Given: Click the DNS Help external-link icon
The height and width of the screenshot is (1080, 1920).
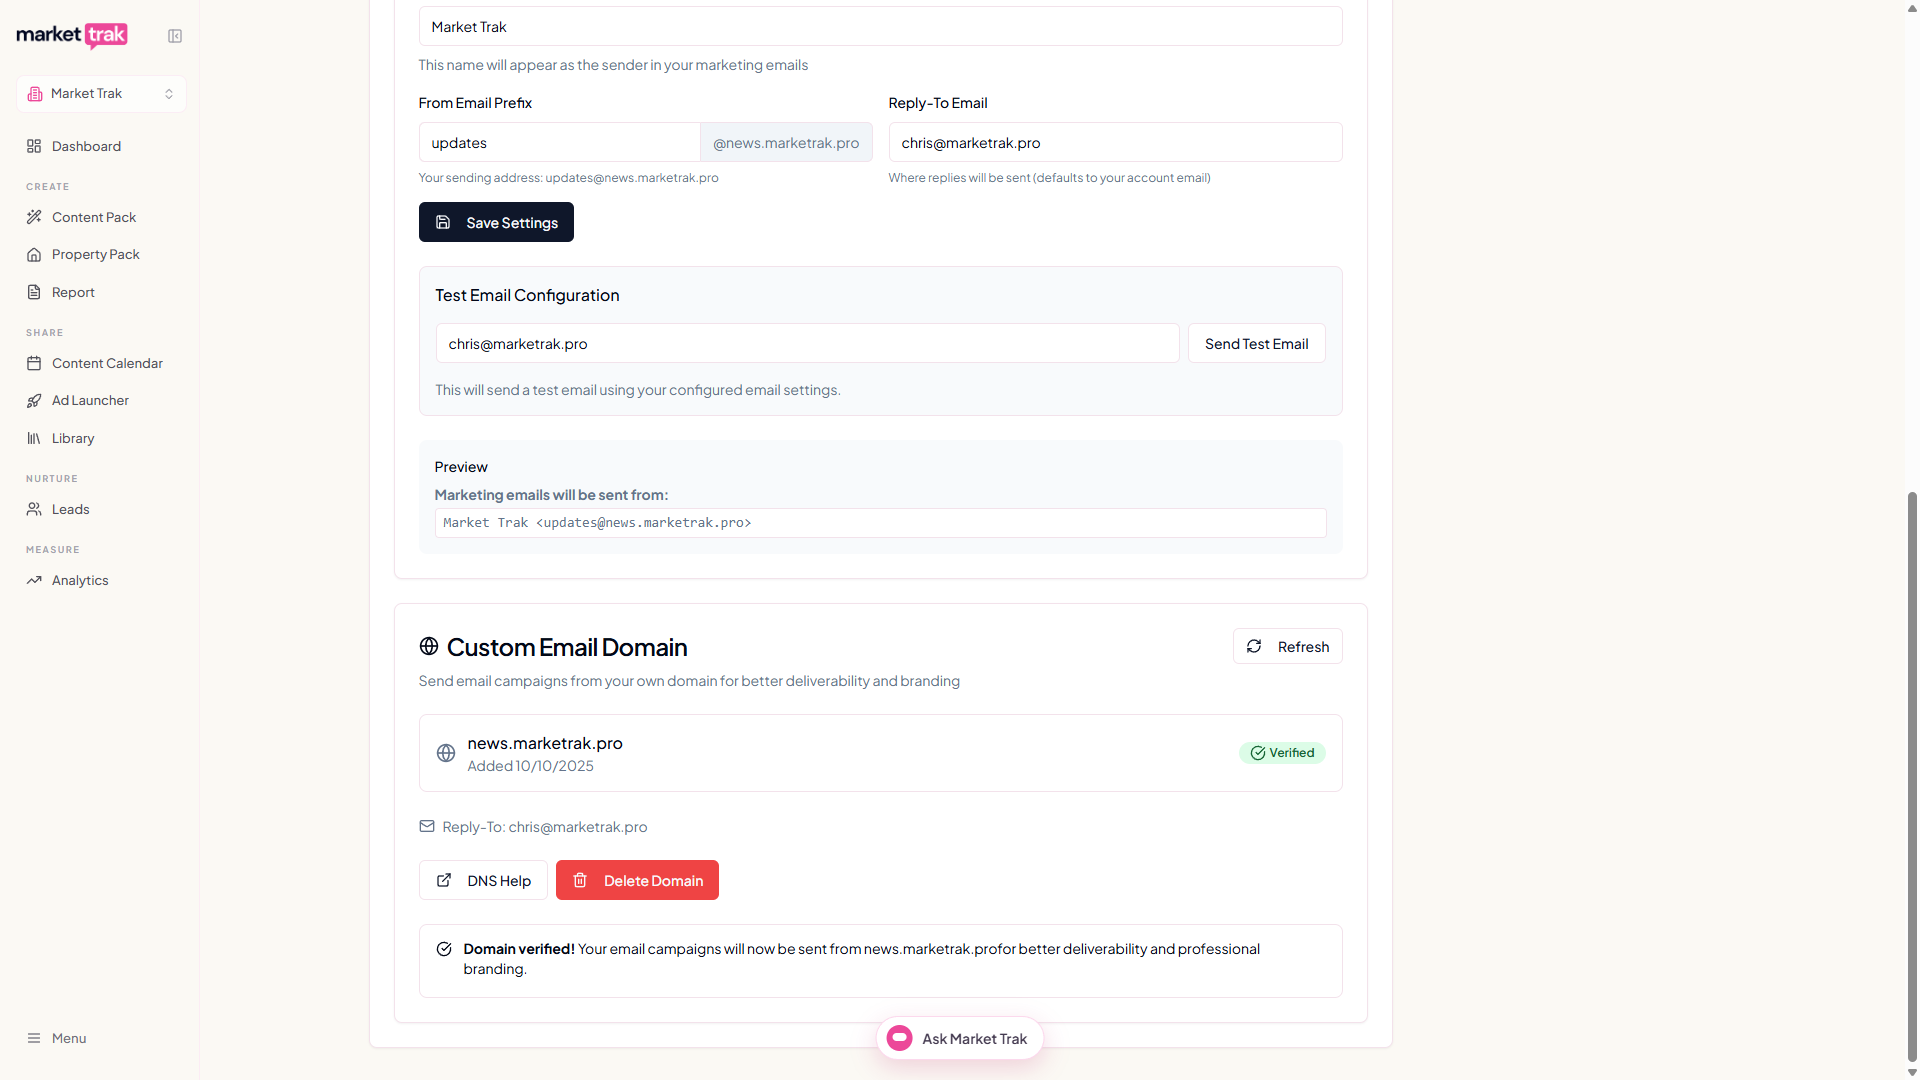Looking at the screenshot, I should (x=444, y=881).
